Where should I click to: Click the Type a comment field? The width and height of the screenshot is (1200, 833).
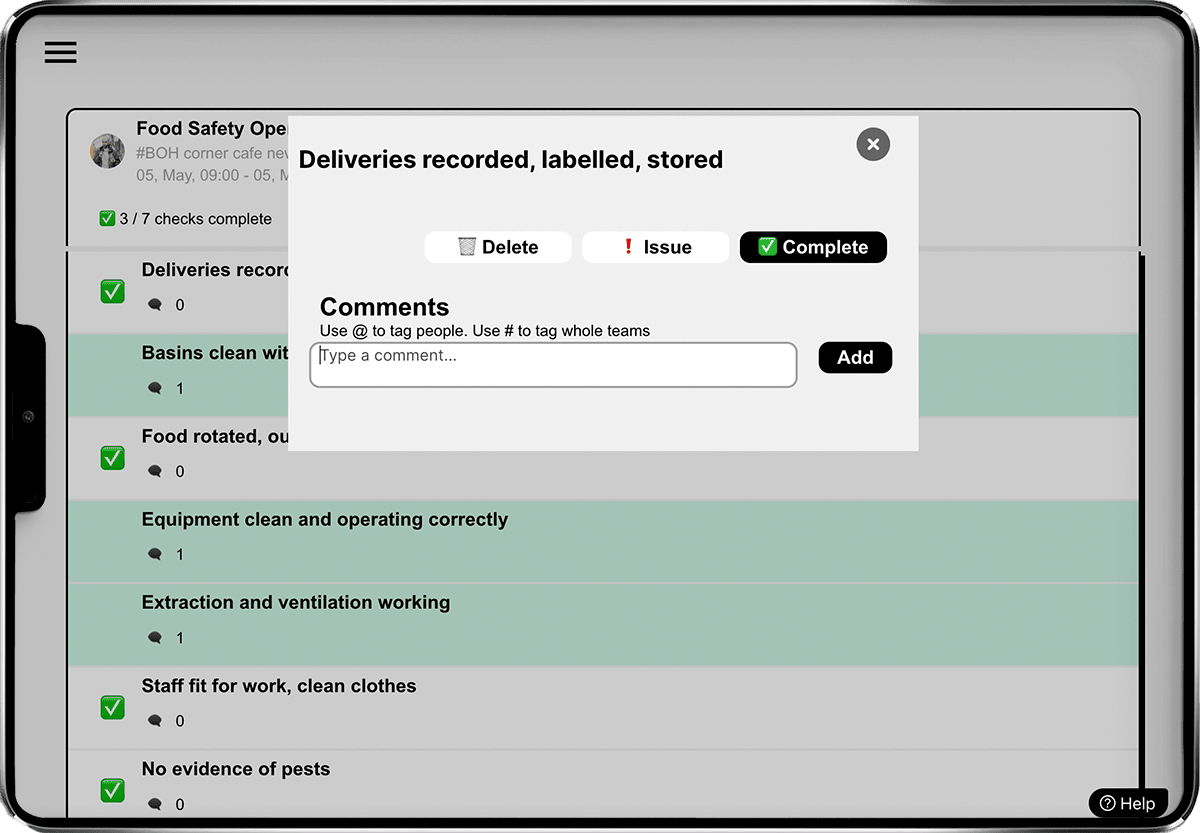[x=553, y=365]
